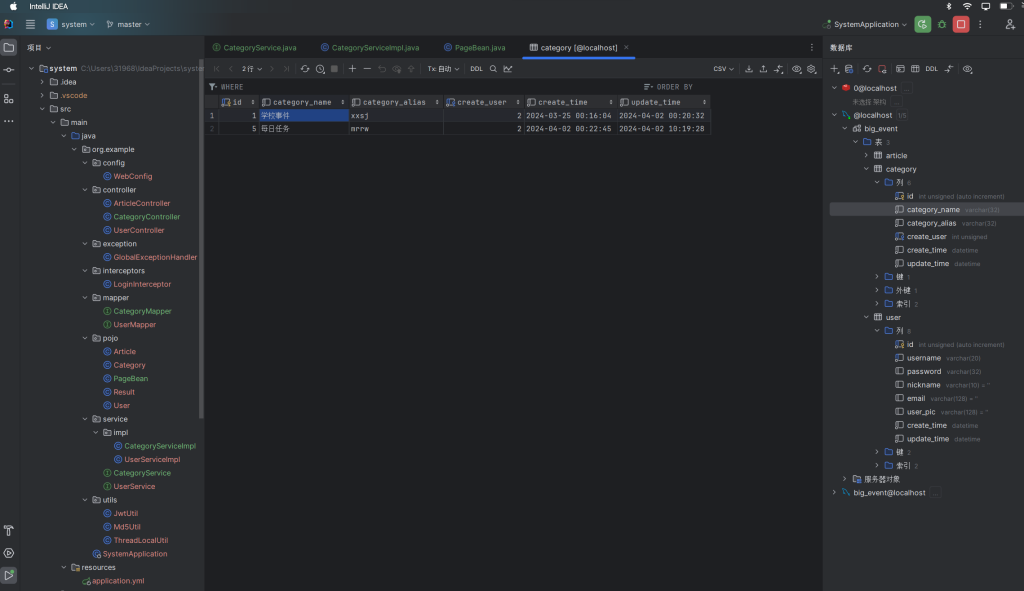The image size is (1024, 591).
Task: Reload the category table data
Action: click(x=305, y=69)
